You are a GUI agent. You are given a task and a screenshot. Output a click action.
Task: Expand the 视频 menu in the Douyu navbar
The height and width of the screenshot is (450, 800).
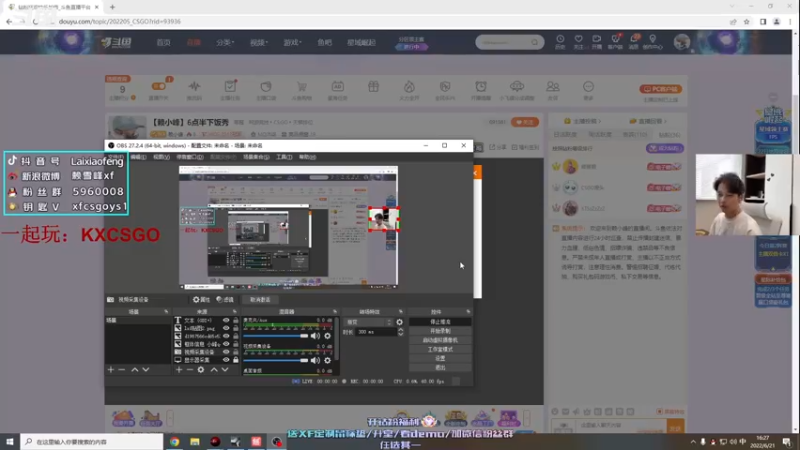click(259, 42)
